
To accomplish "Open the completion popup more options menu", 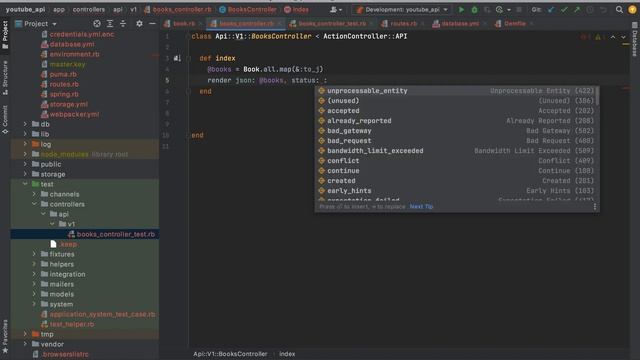I will coord(595,207).
